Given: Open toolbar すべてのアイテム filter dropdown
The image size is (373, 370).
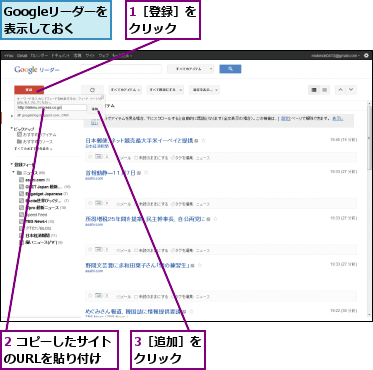Looking at the screenshot, I should tap(125, 90).
